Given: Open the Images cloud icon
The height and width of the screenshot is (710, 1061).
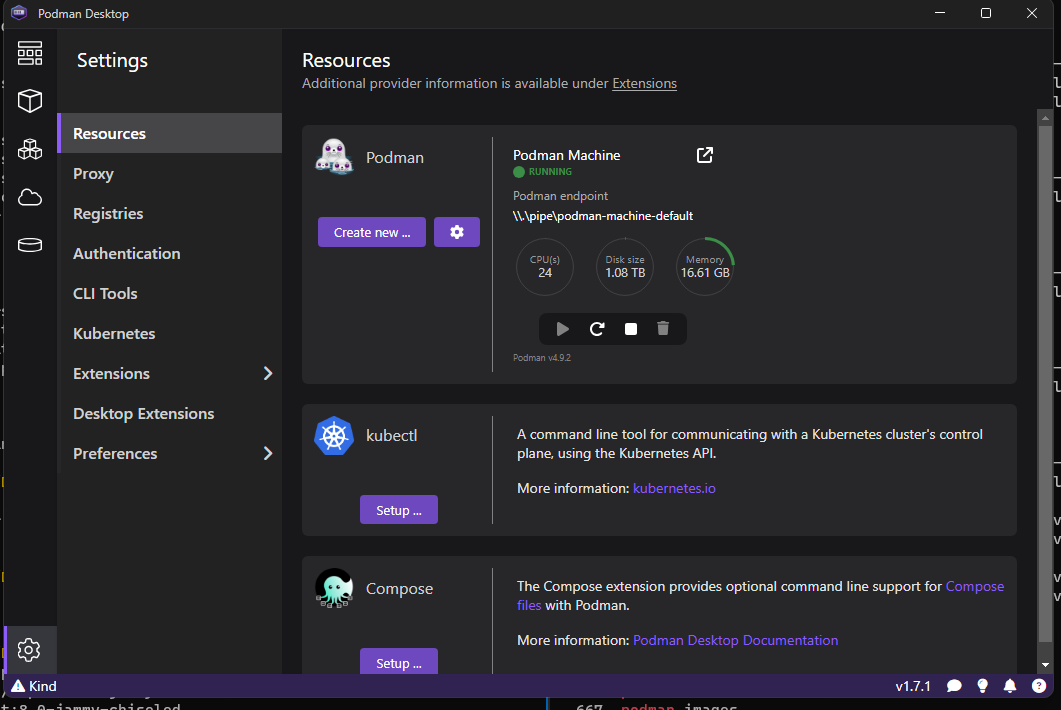Looking at the screenshot, I should 30,197.
